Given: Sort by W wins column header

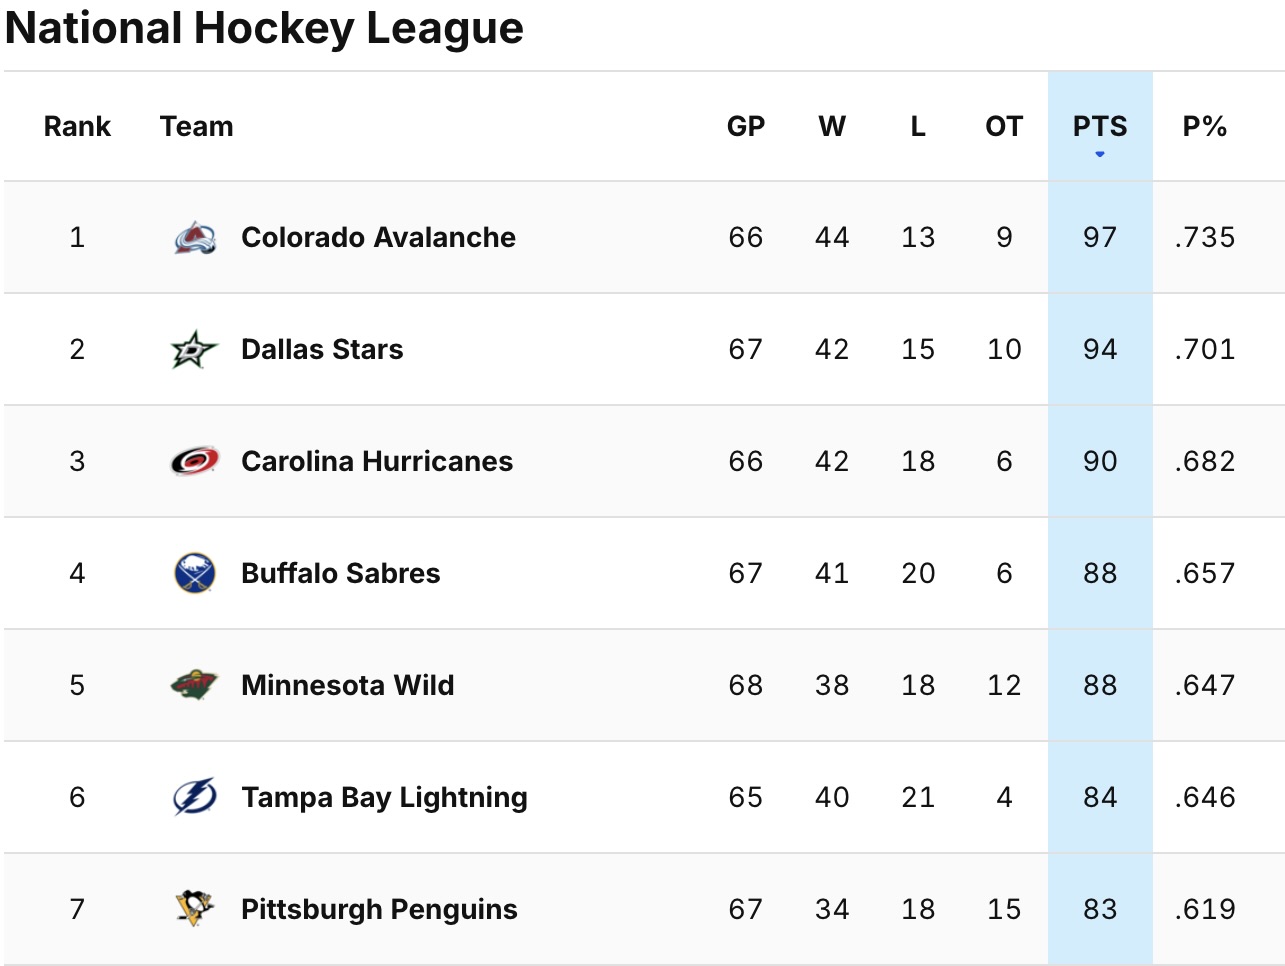Looking at the screenshot, I should pyautogui.click(x=832, y=127).
